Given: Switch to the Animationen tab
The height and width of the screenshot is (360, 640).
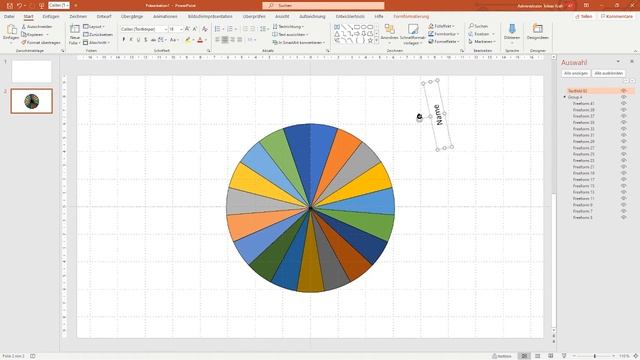Looking at the screenshot, I should pyautogui.click(x=165, y=17).
